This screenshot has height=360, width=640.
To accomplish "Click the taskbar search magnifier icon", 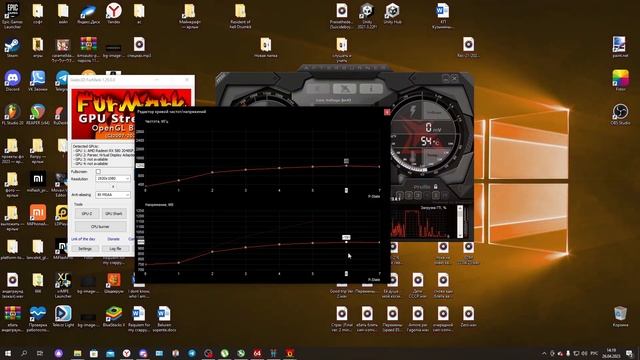I will [x=24, y=353].
